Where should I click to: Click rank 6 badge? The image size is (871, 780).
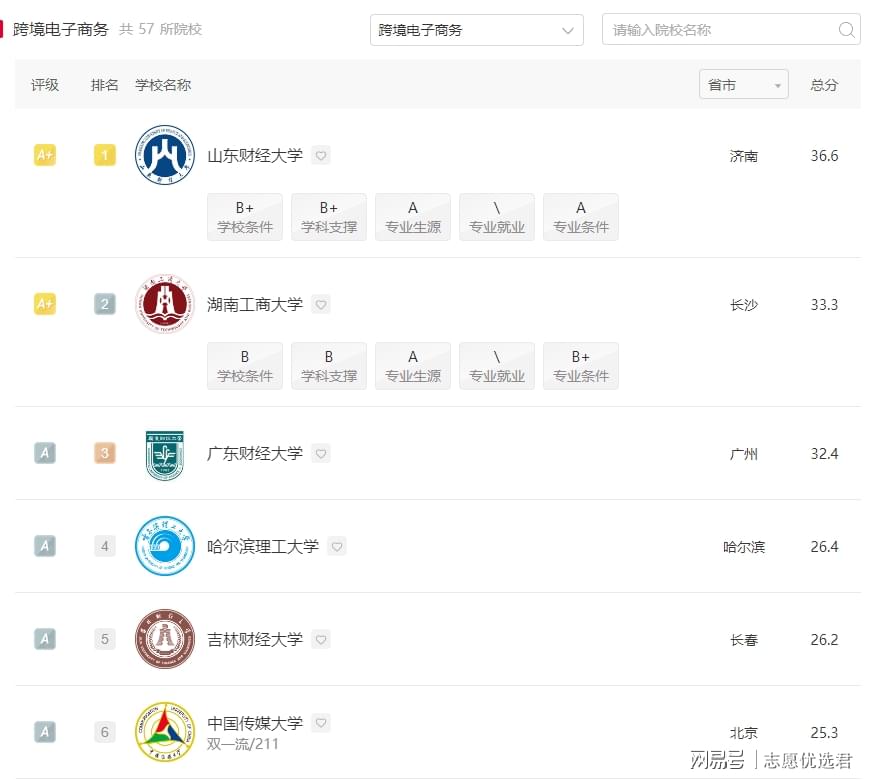pos(105,732)
